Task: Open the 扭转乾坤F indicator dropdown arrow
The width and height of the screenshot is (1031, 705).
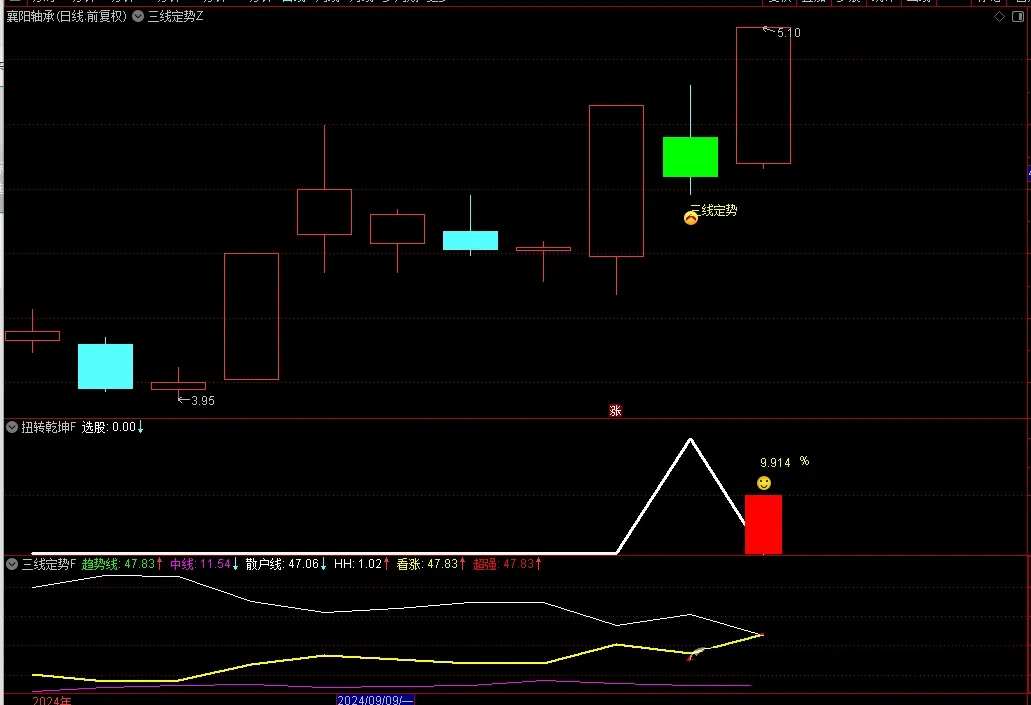Action: pyautogui.click(x=12, y=427)
